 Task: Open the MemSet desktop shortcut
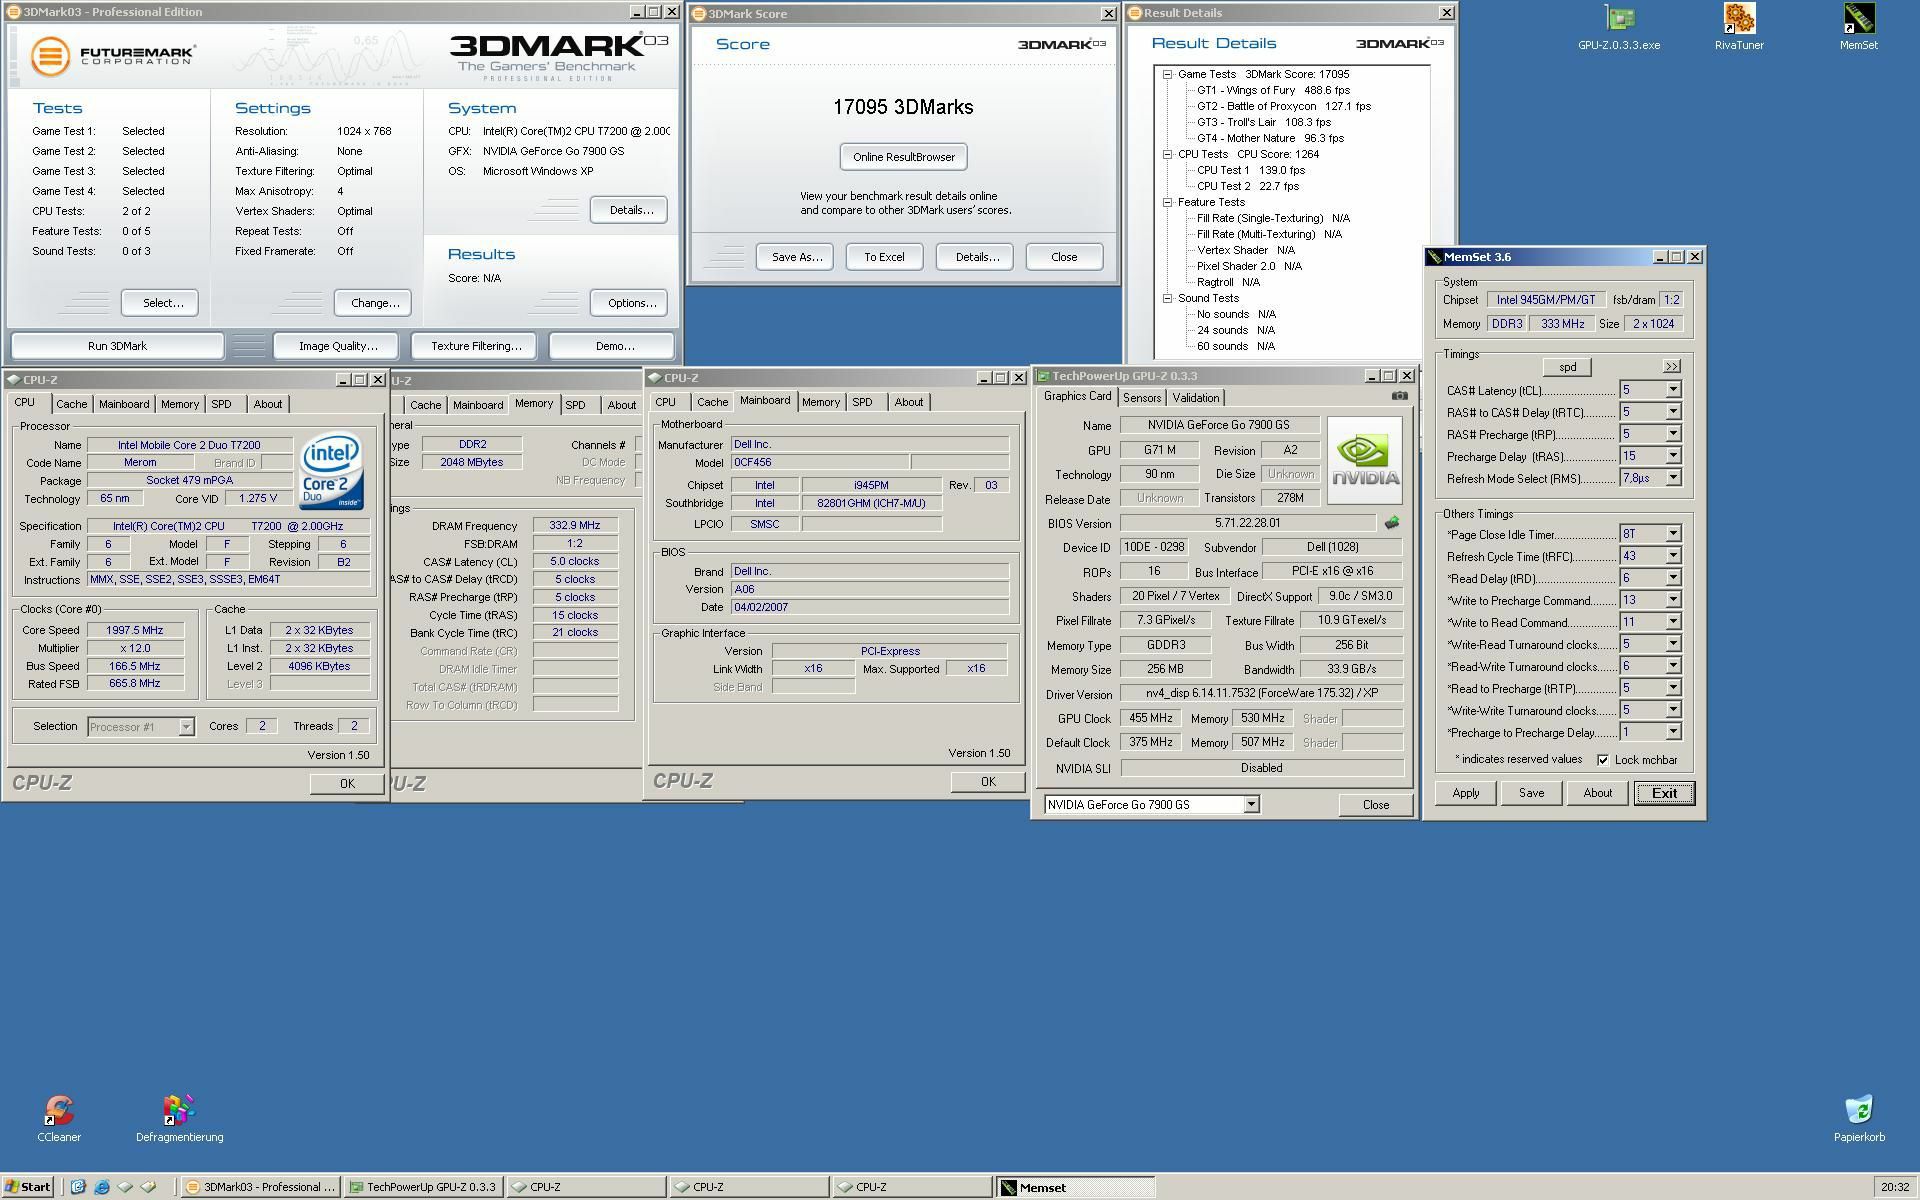[1859, 27]
